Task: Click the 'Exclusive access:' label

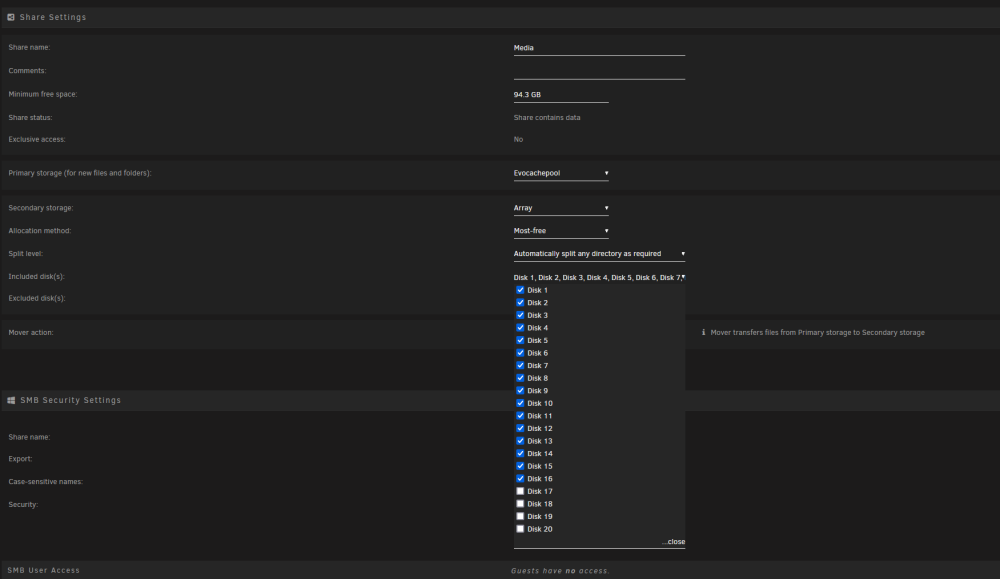Action: pyautogui.click(x=36, y=139)
